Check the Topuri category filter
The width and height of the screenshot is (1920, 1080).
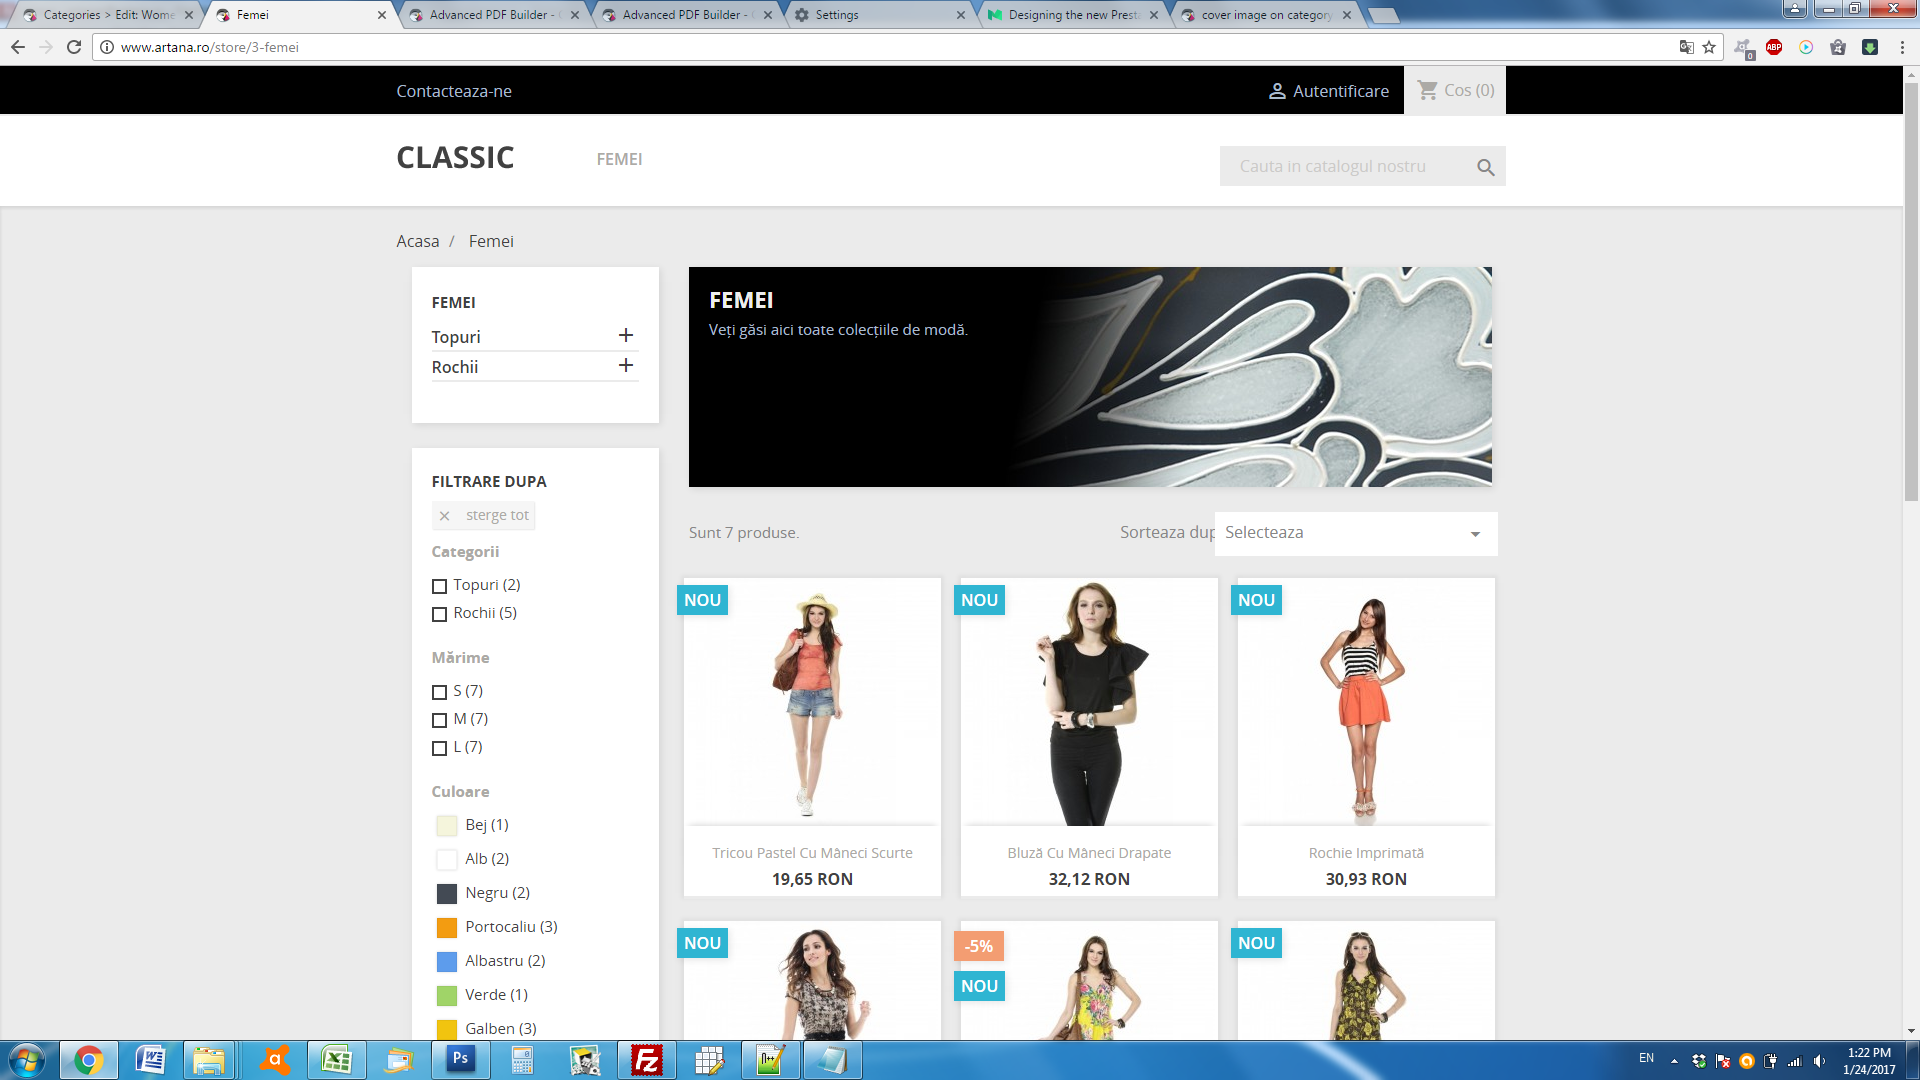tap(439, 586)
